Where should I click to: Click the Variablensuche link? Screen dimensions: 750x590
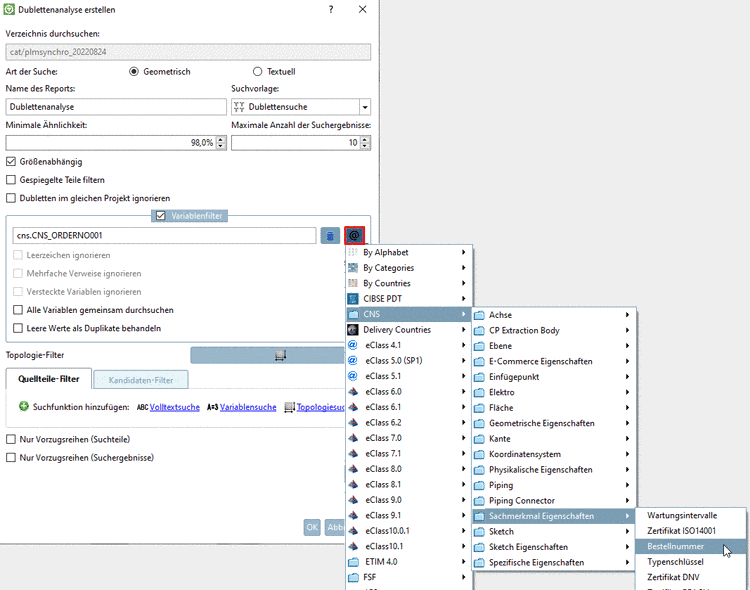(x=248, y=407)
